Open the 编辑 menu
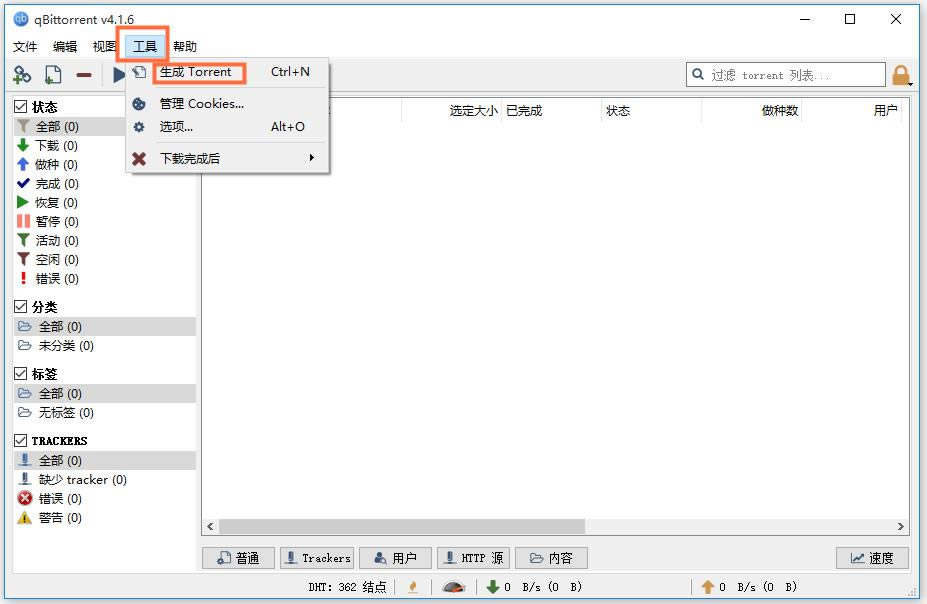Image resolution: width=927 pixels, height=604 pixels. [x=65, y=47]
